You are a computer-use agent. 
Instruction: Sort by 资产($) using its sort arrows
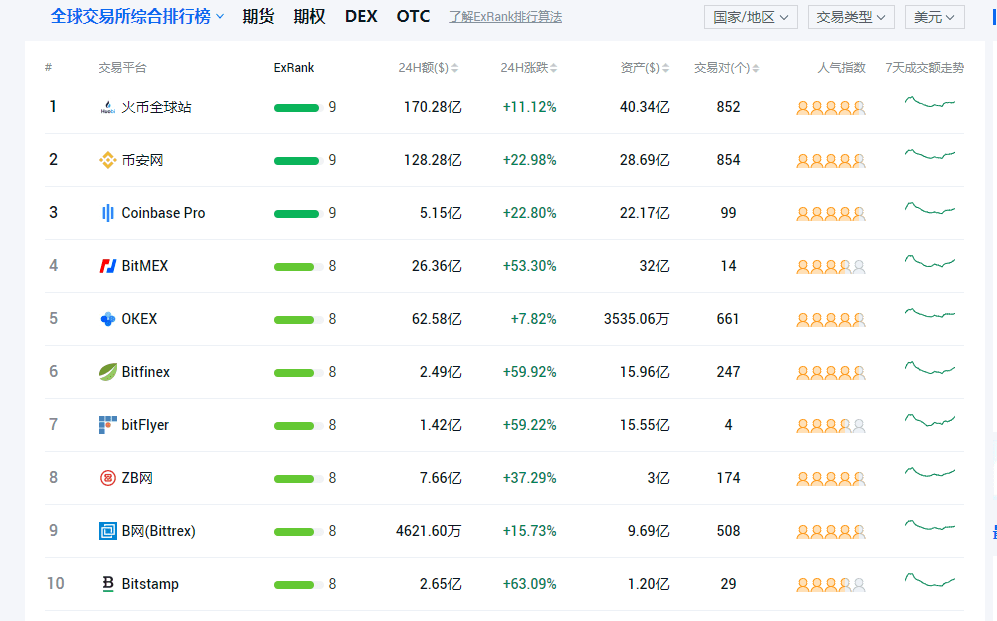(x=666, y=68)
